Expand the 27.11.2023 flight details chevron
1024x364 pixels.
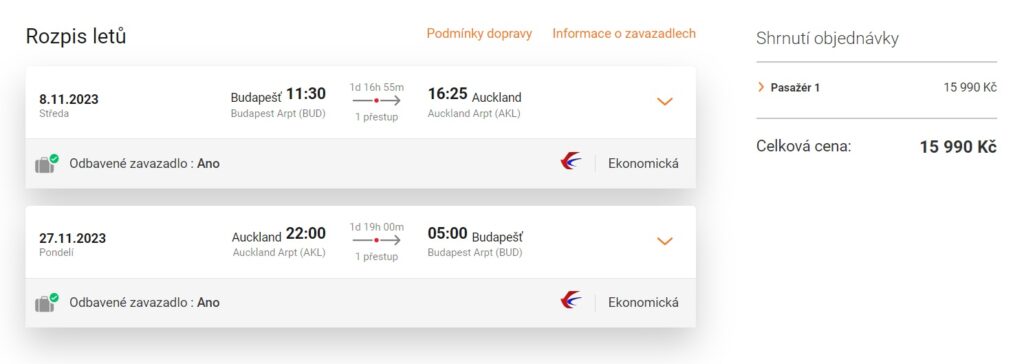[664, 241]
